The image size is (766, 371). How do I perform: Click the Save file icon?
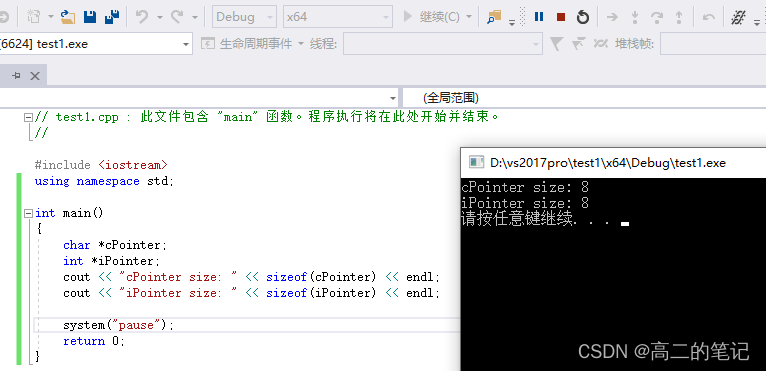click(90, 17)
